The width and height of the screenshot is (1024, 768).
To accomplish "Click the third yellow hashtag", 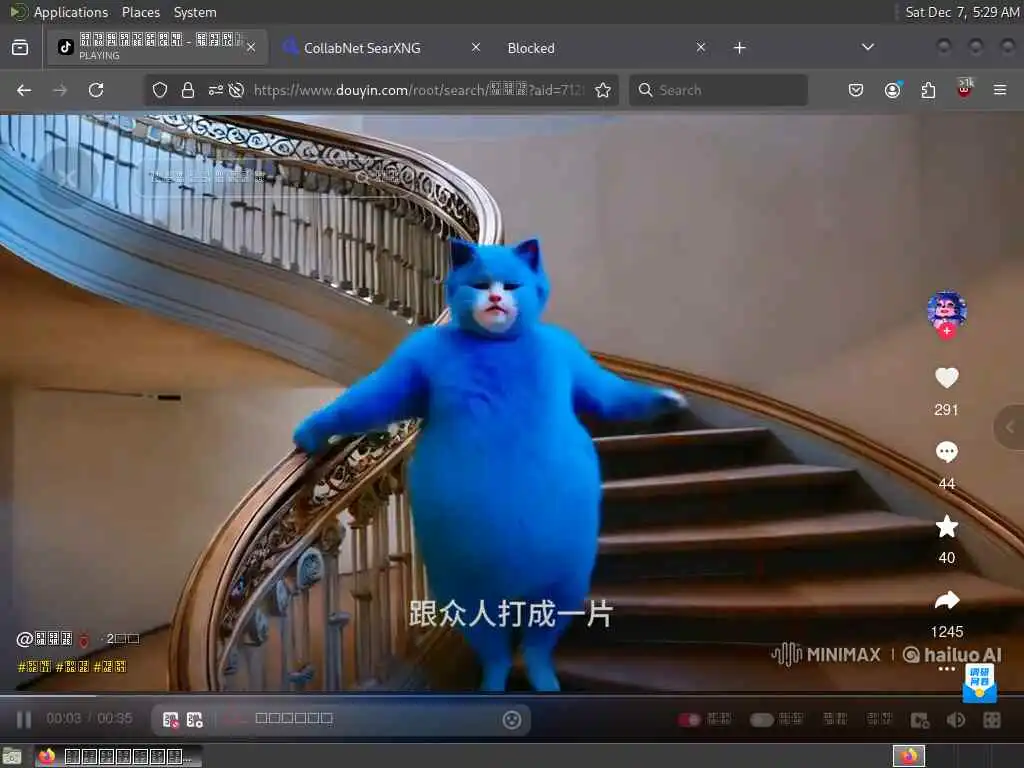I will coord(110,667).
